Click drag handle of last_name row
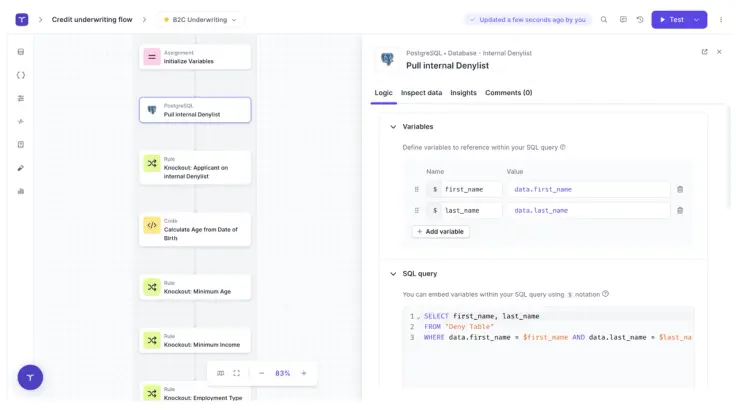 click(x=416, y=210)
